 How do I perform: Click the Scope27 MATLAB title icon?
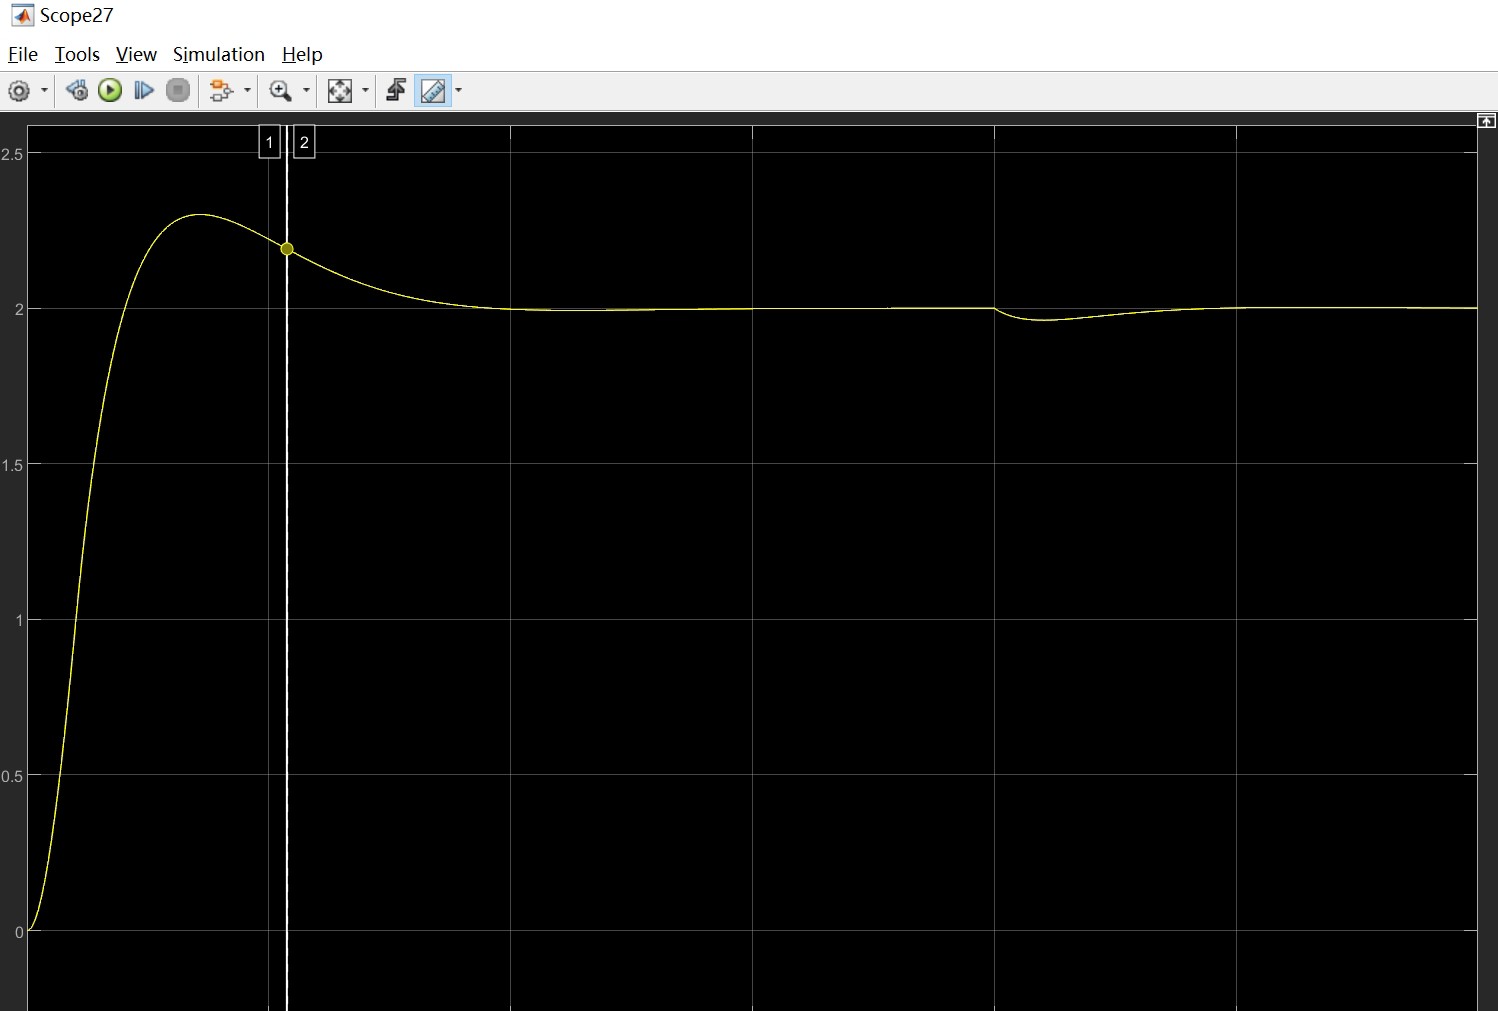coord(22,16)
